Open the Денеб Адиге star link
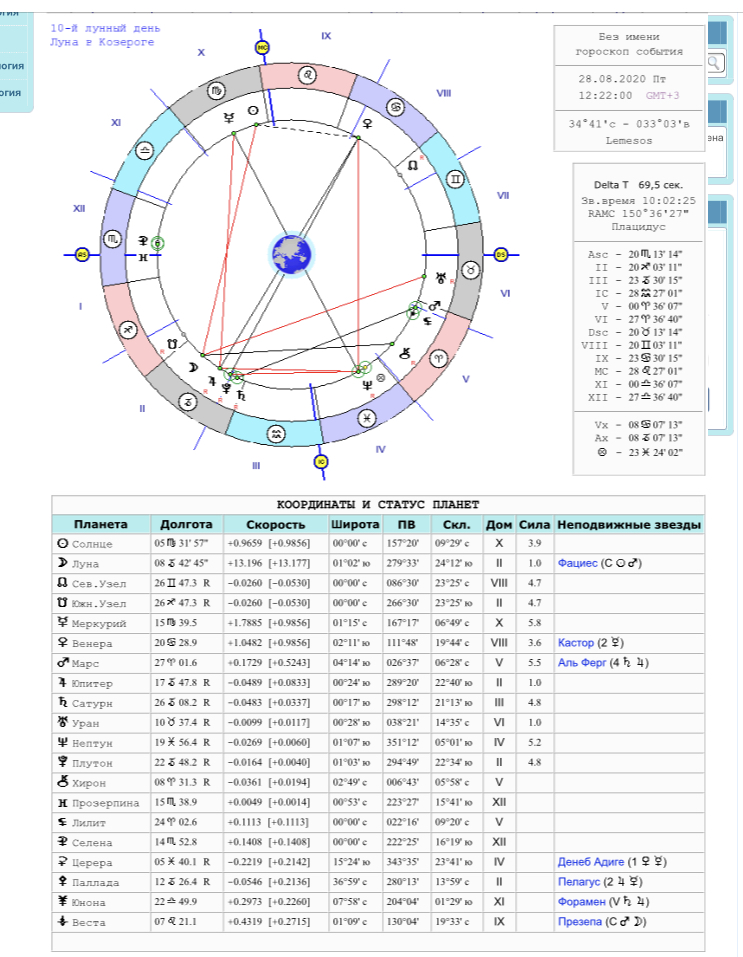The height and width of the screenshot is (957, 743). click(x=590, y=862)
